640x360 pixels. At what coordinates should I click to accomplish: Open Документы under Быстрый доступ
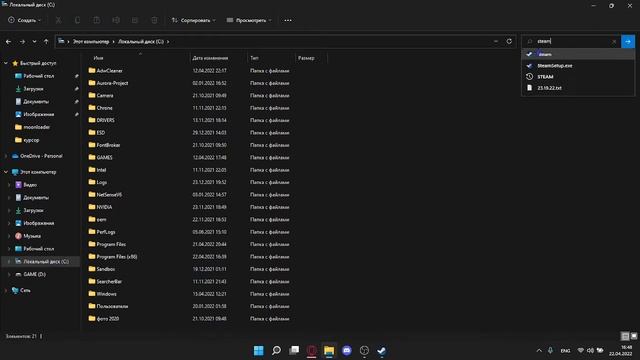[x=36, y=101]
